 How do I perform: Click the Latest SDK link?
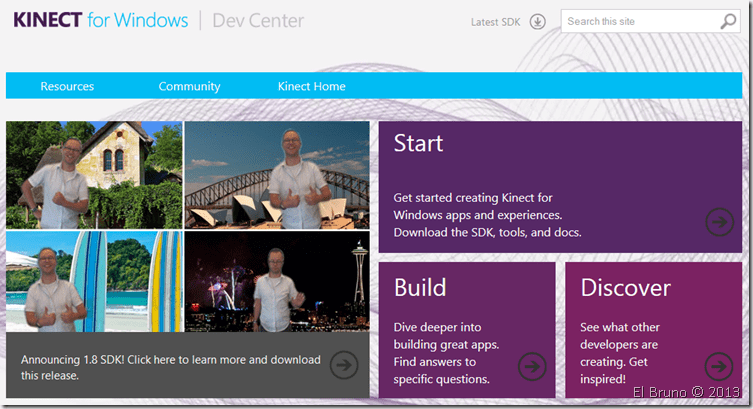point(497,22)
